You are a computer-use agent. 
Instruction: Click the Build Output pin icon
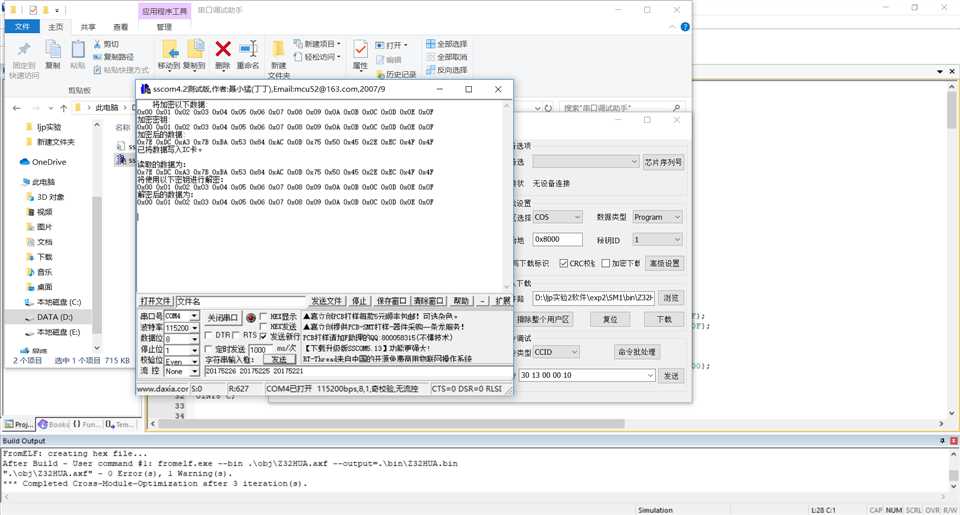[942, 441]
